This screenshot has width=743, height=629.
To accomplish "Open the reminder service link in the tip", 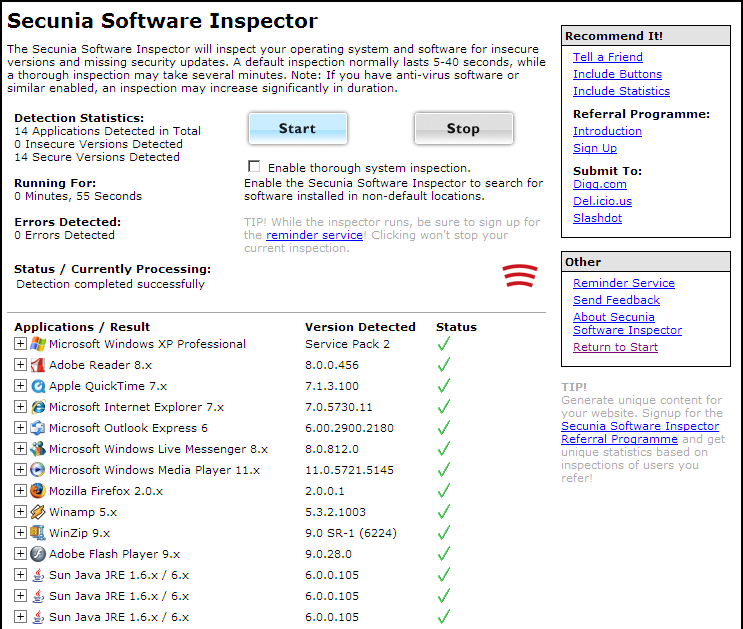I will (x=314, y=235).
